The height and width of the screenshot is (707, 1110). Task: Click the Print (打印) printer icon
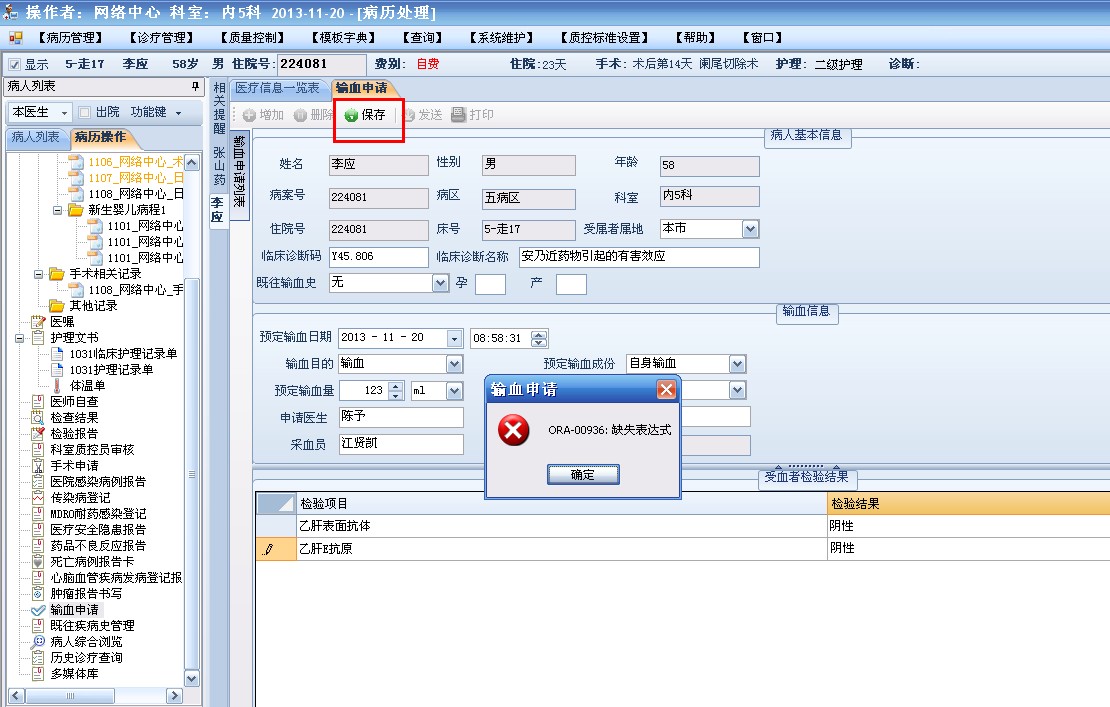[459, 114]
